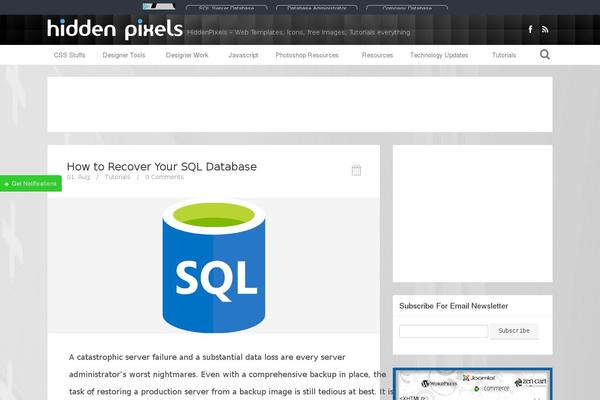Open the Designer Work menu
This screenshot has height=400, width=600.
point(187,55)
